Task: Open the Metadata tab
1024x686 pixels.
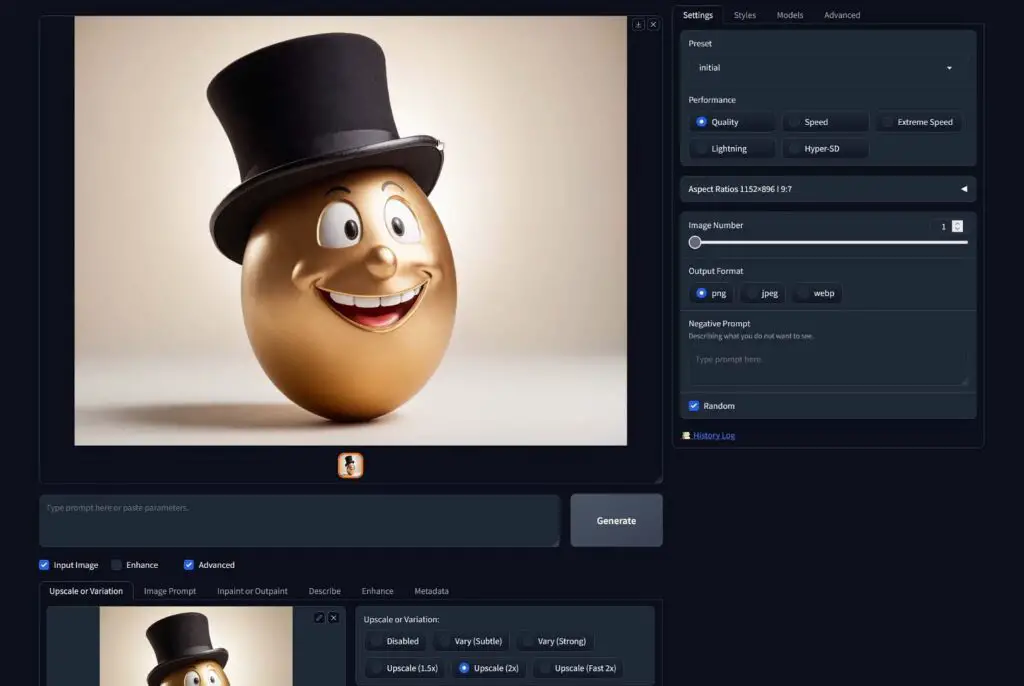Action: tap(431, 591)
